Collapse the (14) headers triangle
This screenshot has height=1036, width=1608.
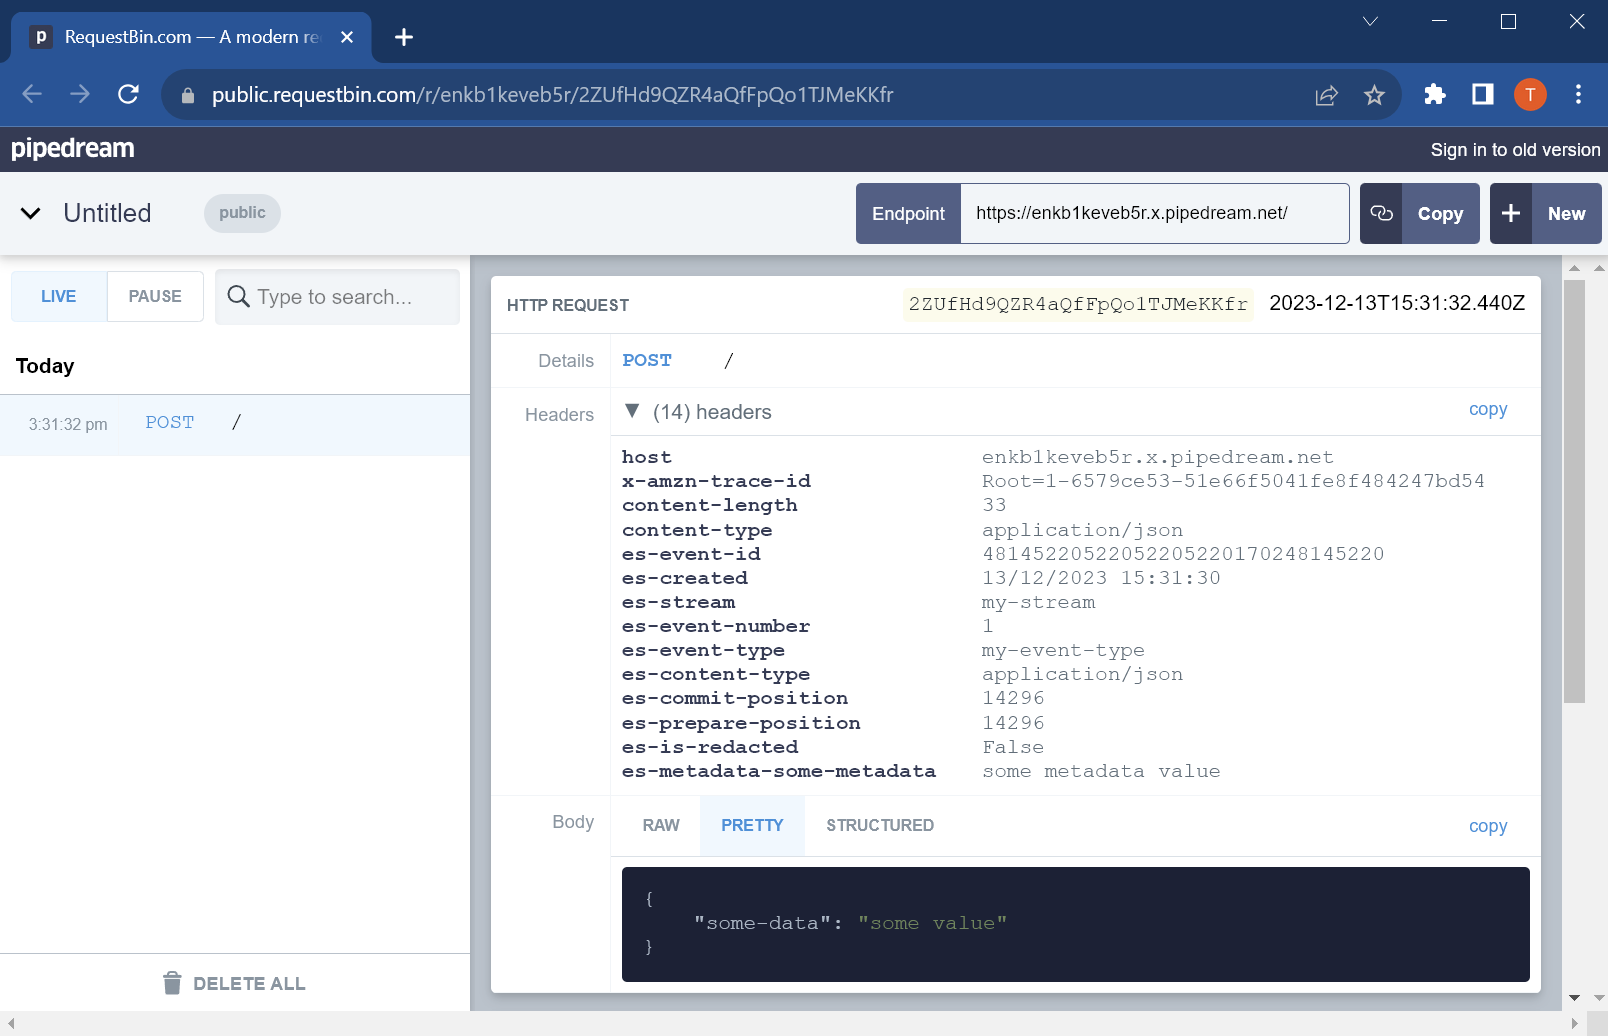click(x=632, y=411)
